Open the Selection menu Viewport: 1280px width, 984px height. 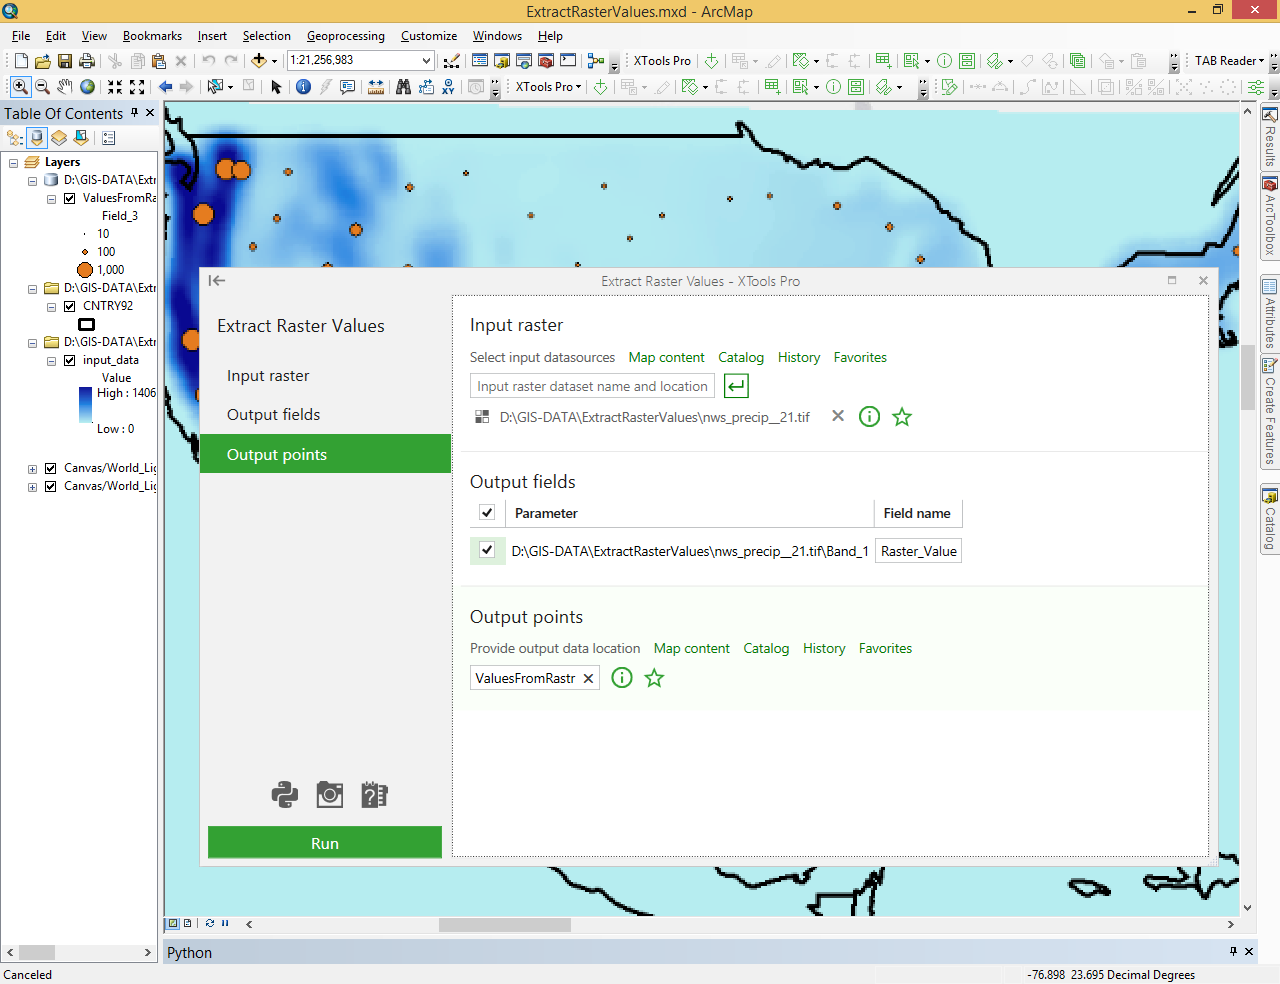tap(266, 36)
